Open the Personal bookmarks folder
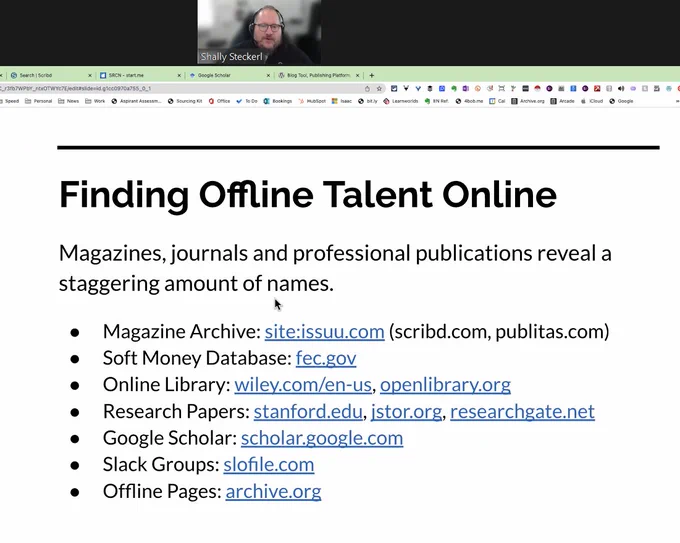This screenshot has width=680, height=543. pyautogui.click(x=38, y=101)
